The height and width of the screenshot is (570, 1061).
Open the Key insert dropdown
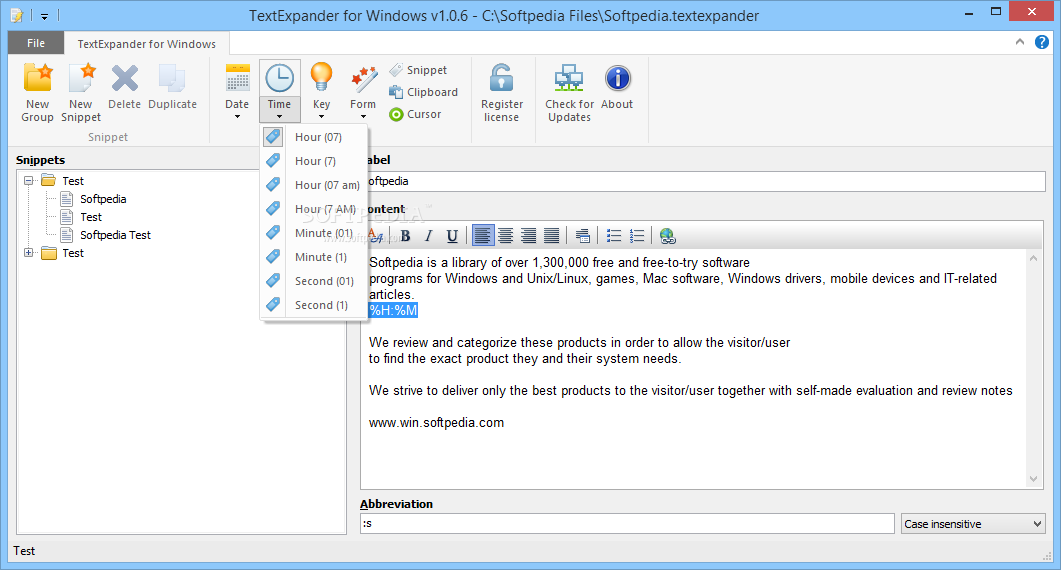pos(321,91)
